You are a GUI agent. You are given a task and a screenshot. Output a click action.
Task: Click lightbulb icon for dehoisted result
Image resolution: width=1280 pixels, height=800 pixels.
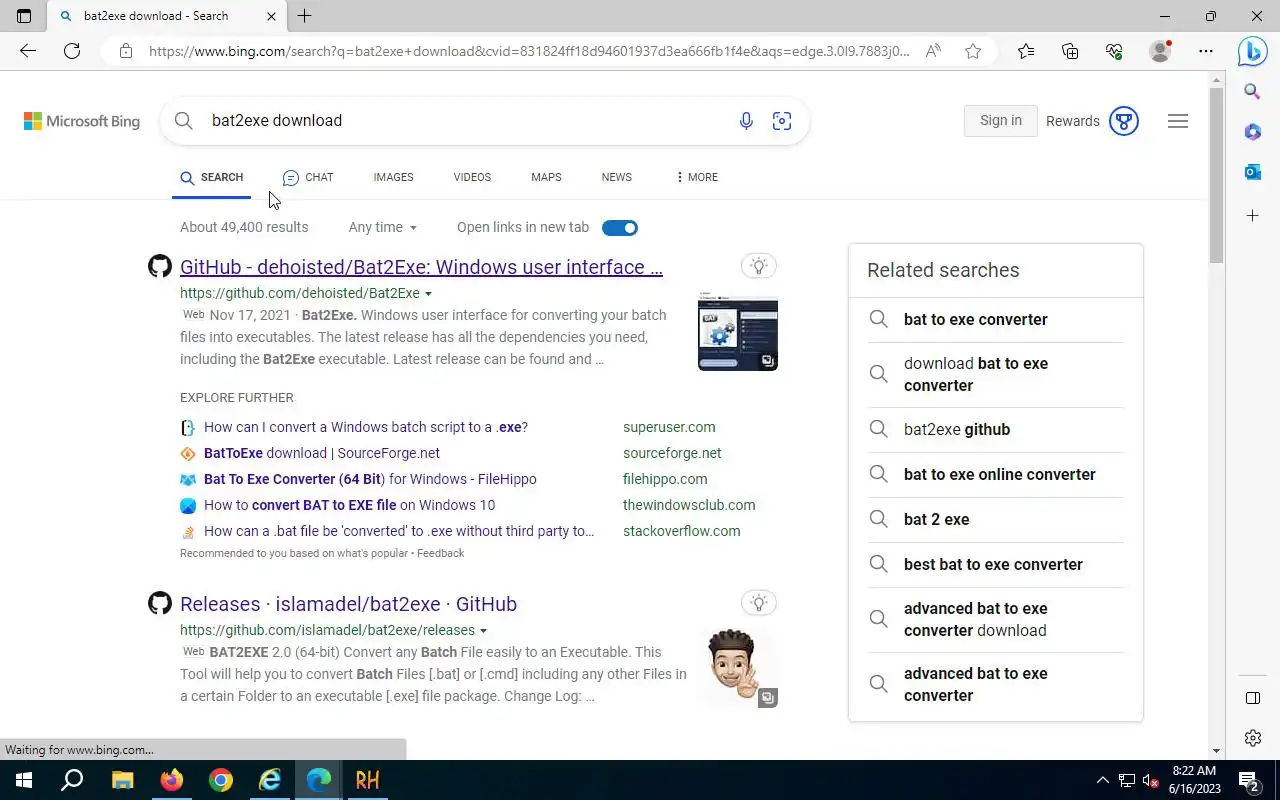[x=759, y=266]
